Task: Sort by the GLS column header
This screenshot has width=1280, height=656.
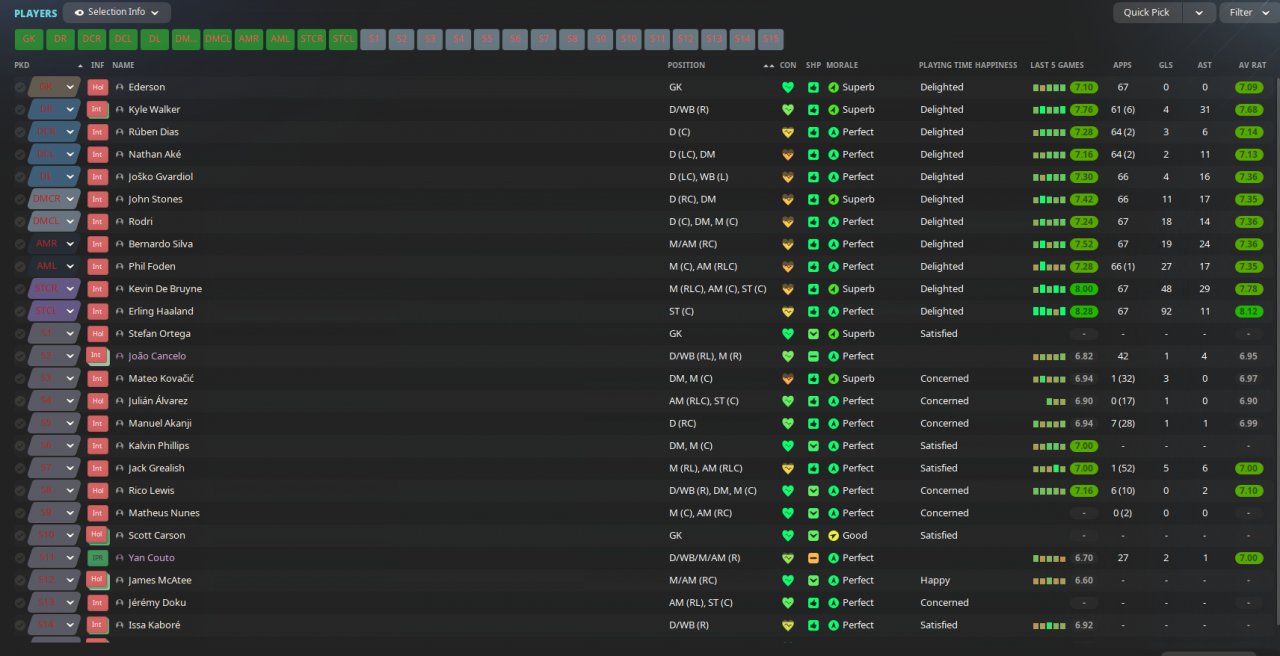Action: 1165,65
